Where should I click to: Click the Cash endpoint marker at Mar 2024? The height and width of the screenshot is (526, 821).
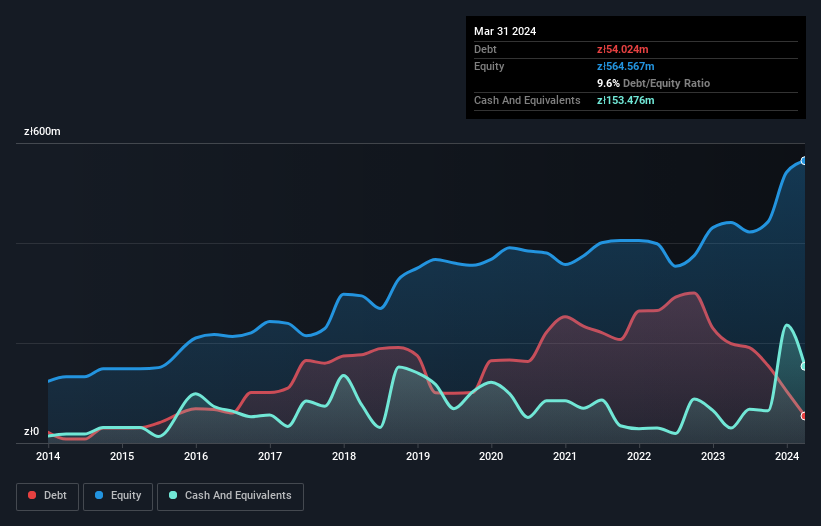804,366
